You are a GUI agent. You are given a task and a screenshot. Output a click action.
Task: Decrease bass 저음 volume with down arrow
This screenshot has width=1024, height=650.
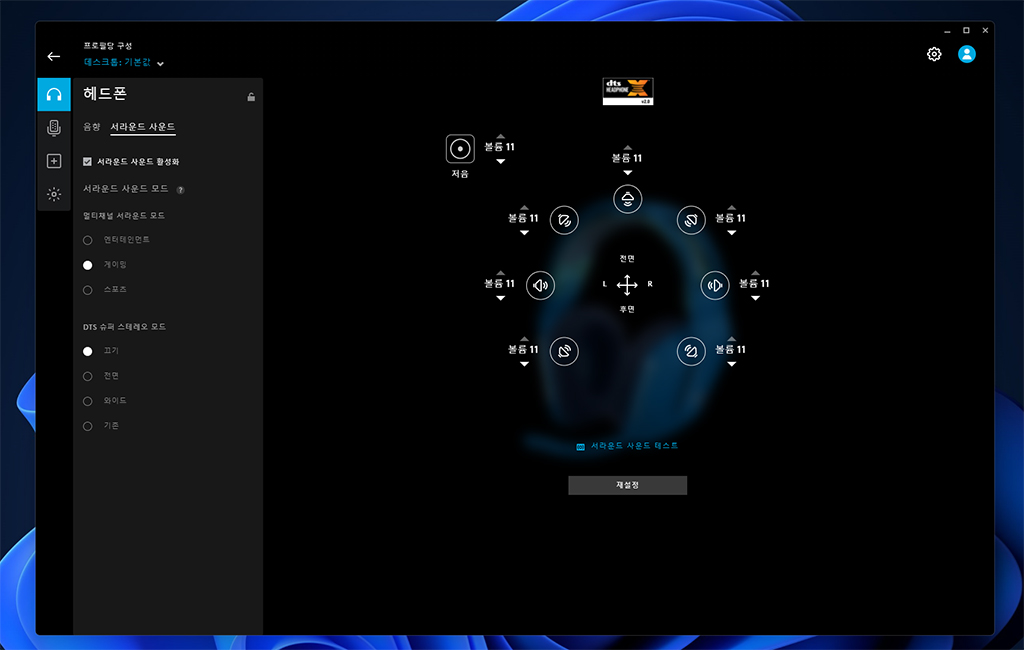tap(500, 161)
